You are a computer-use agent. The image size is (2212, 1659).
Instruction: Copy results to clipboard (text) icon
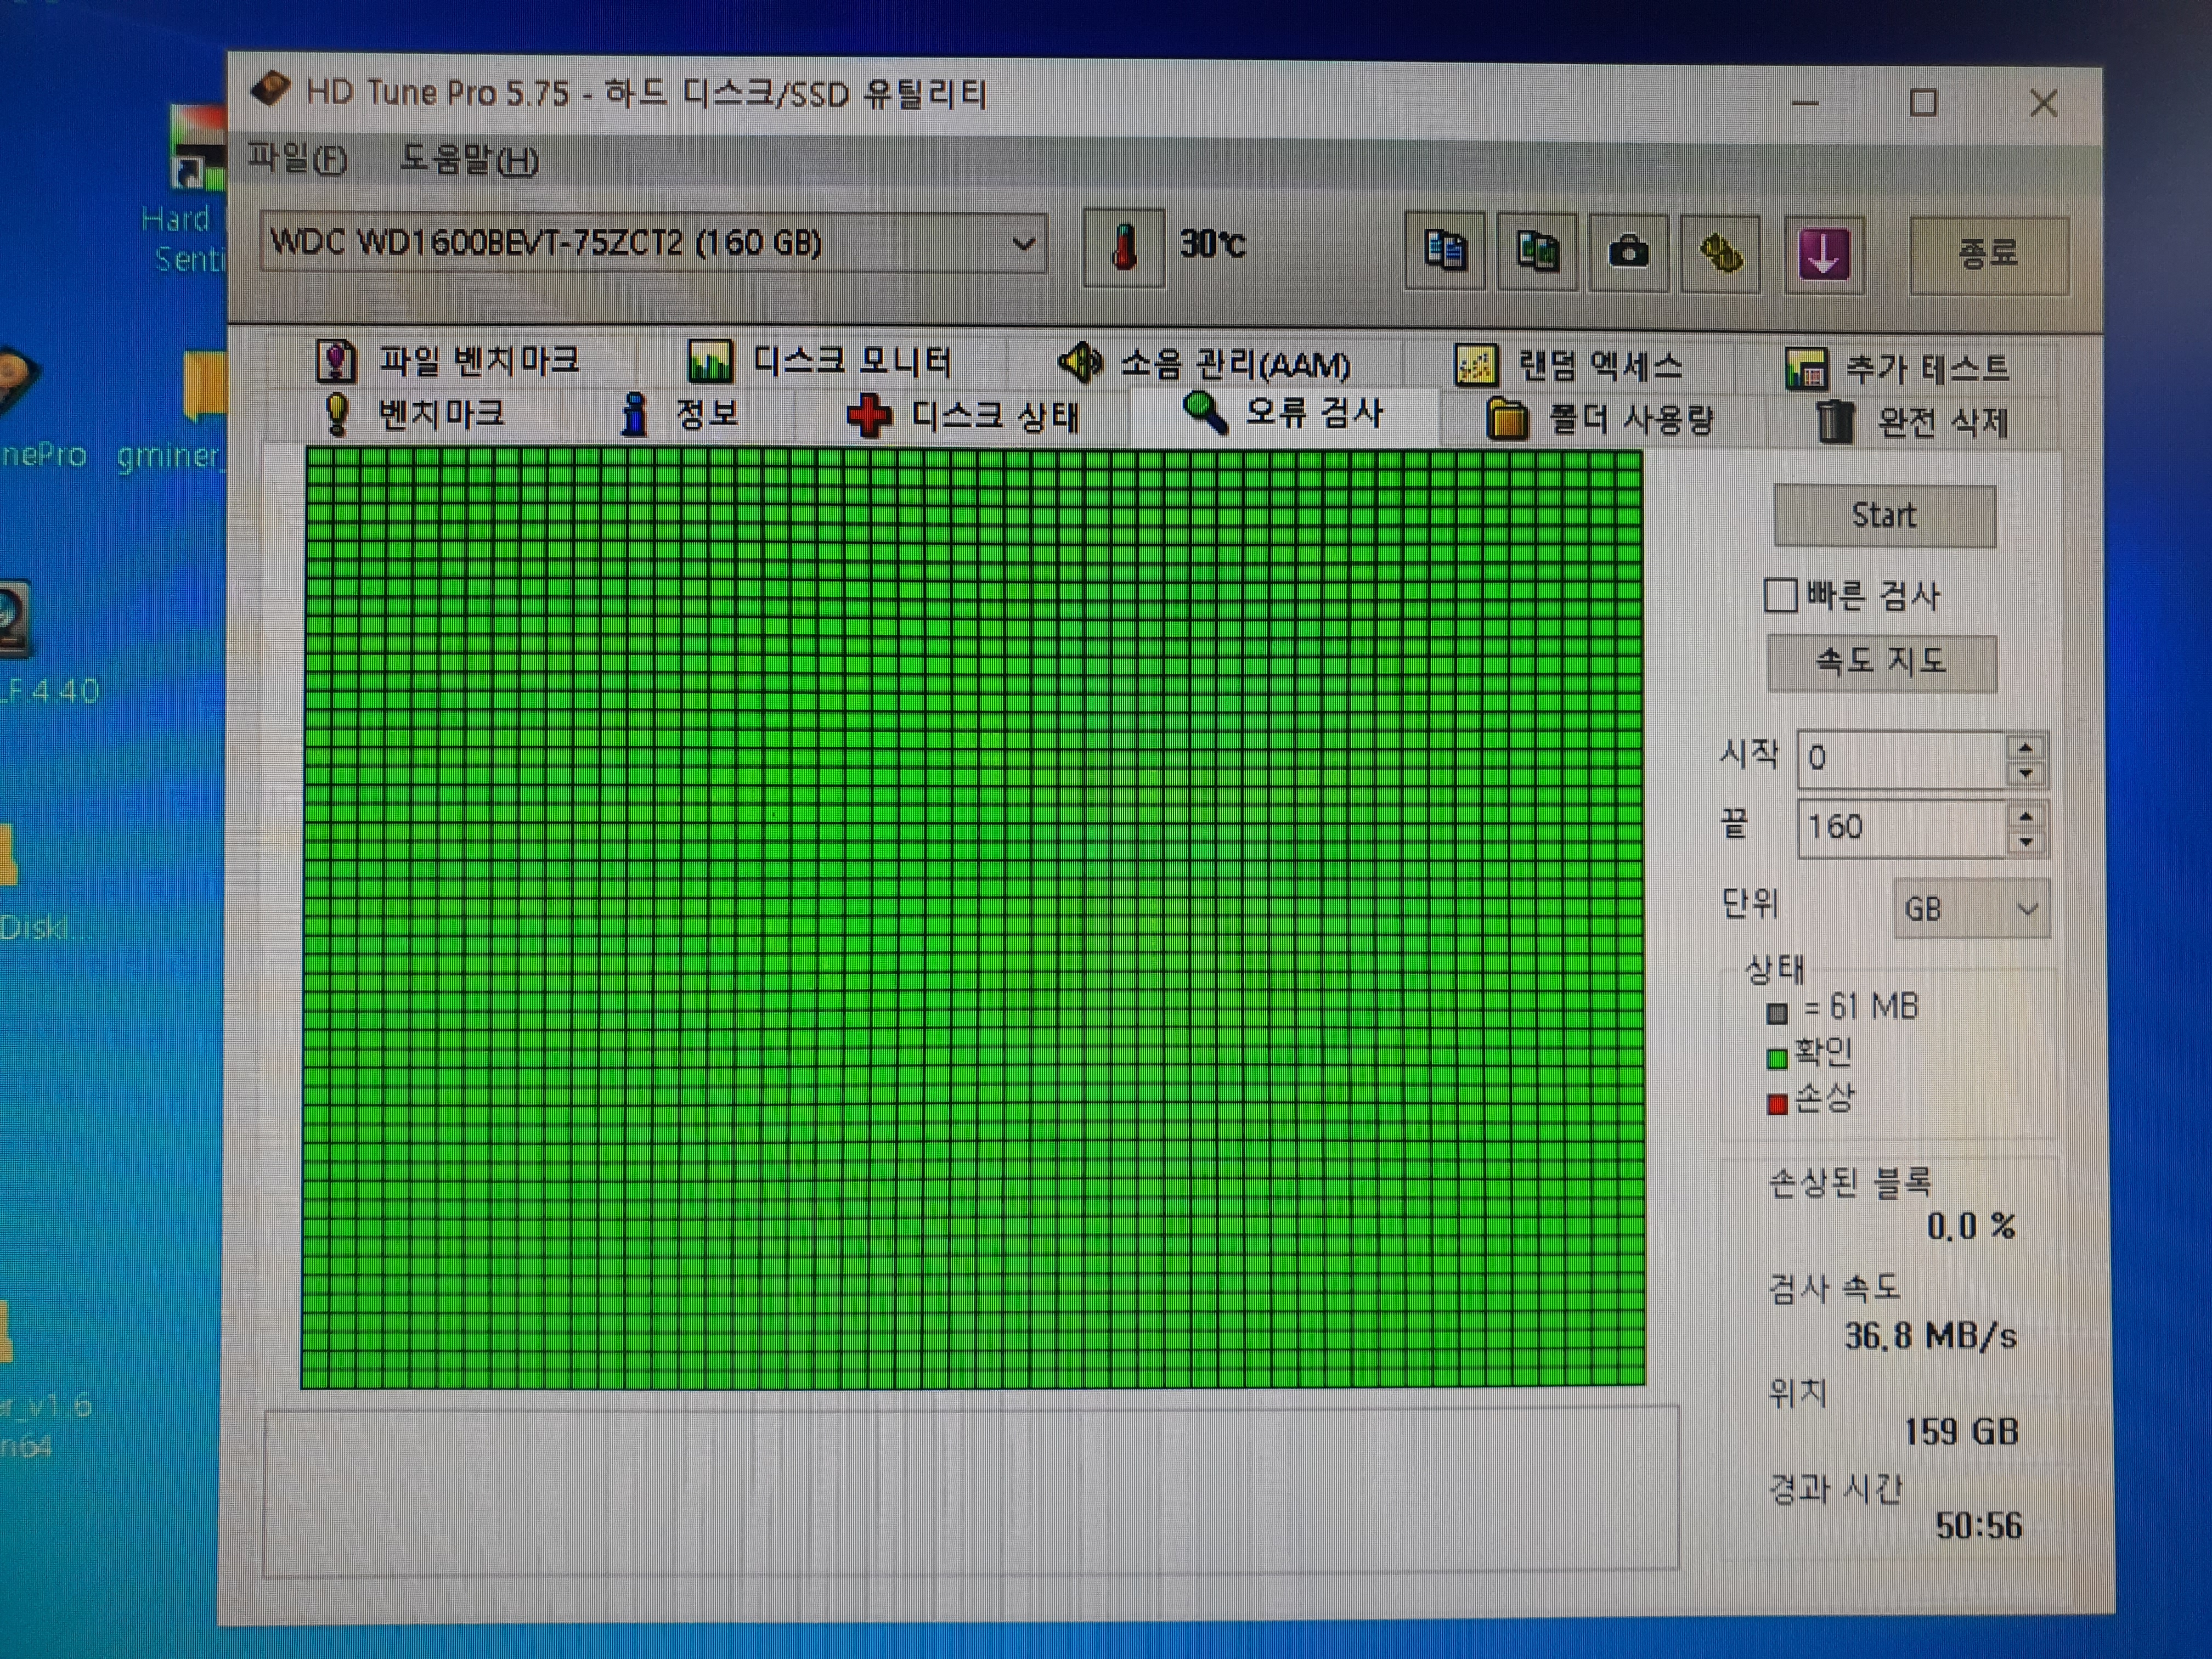pyautogui.click(x=1444, y=250)
